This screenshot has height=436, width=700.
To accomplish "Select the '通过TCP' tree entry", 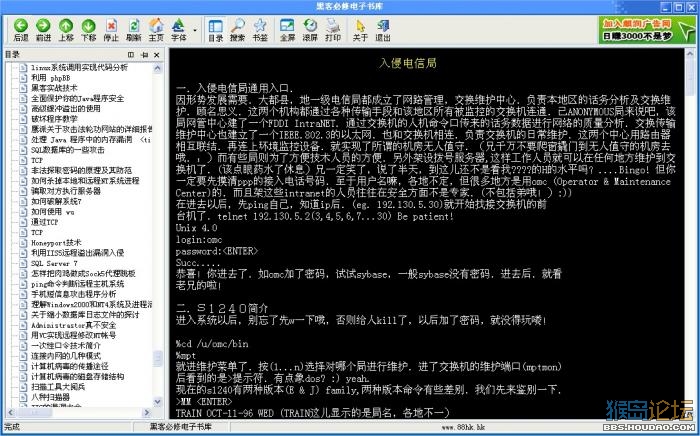I will [44, 222].
